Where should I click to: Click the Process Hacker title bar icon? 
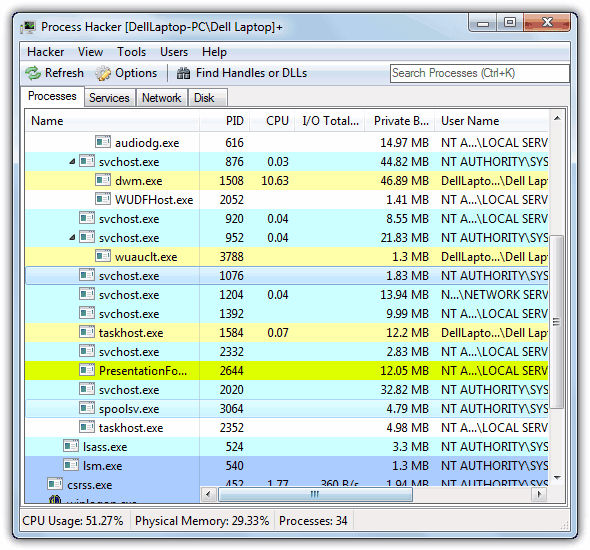(29, 27)
